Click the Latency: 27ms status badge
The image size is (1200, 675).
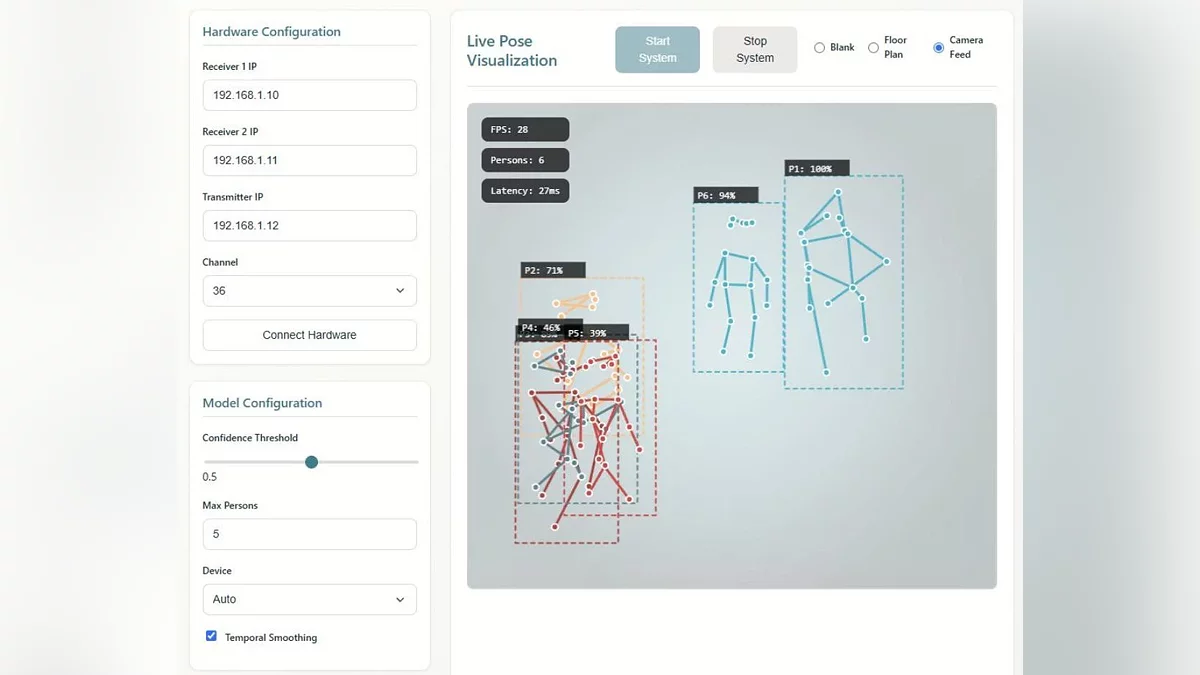[525, 191]
